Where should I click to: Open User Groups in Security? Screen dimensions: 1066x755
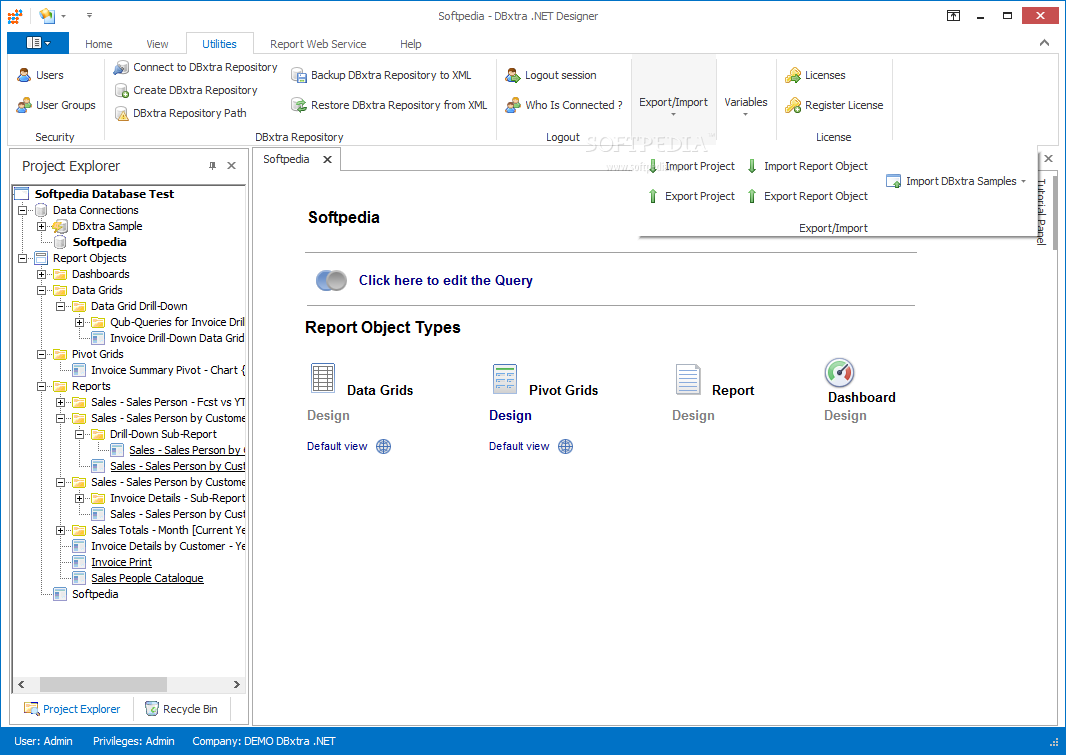56,105
